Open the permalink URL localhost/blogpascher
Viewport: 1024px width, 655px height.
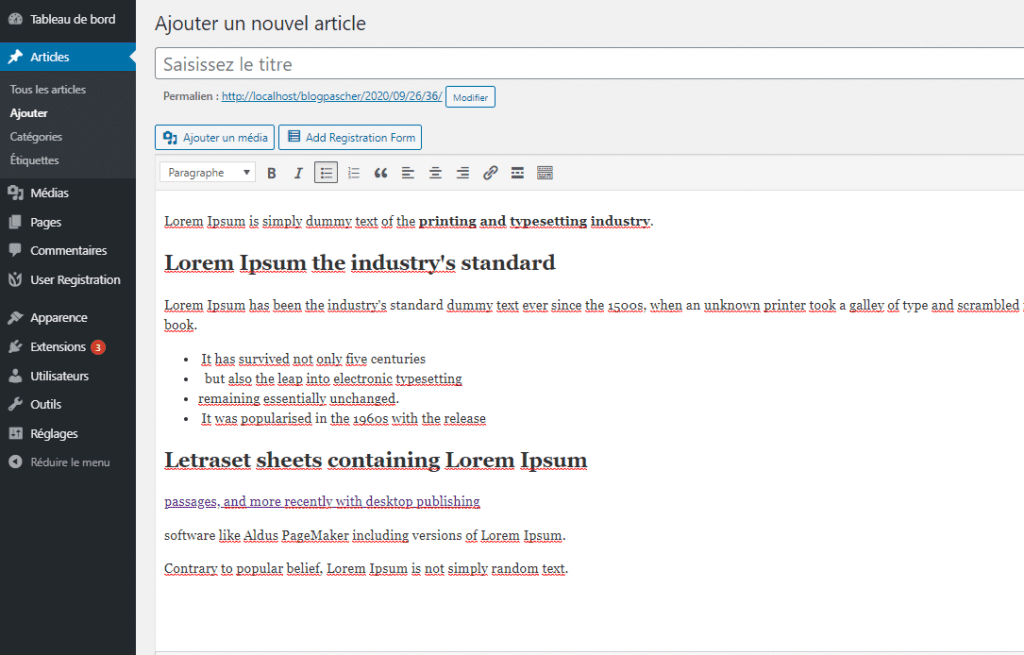(x=330, y=96)
